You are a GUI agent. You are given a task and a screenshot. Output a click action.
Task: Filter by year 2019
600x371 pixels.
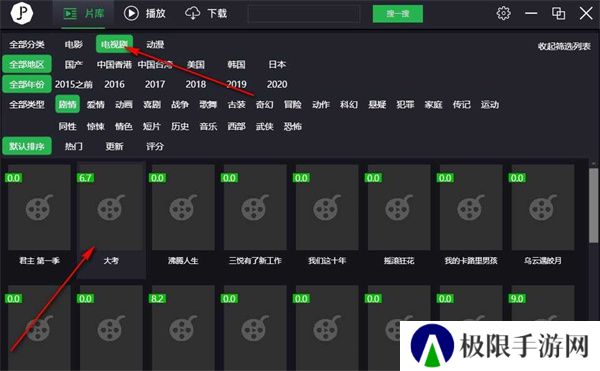click(x=236, y=84)
